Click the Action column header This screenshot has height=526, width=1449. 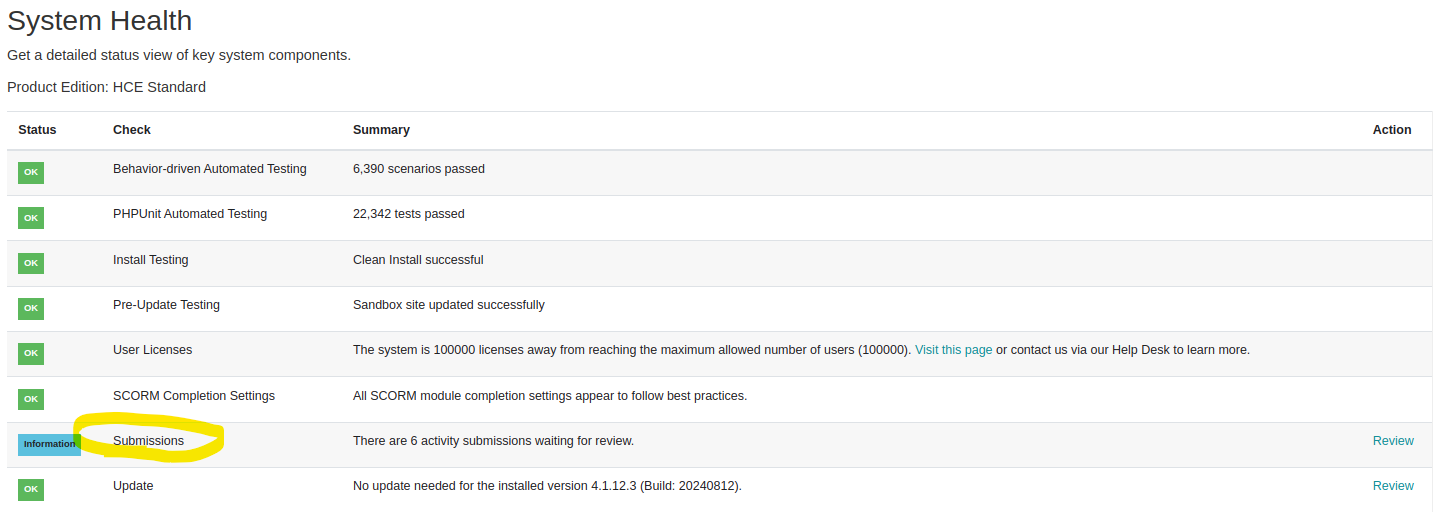click(x=1391, y=130)
